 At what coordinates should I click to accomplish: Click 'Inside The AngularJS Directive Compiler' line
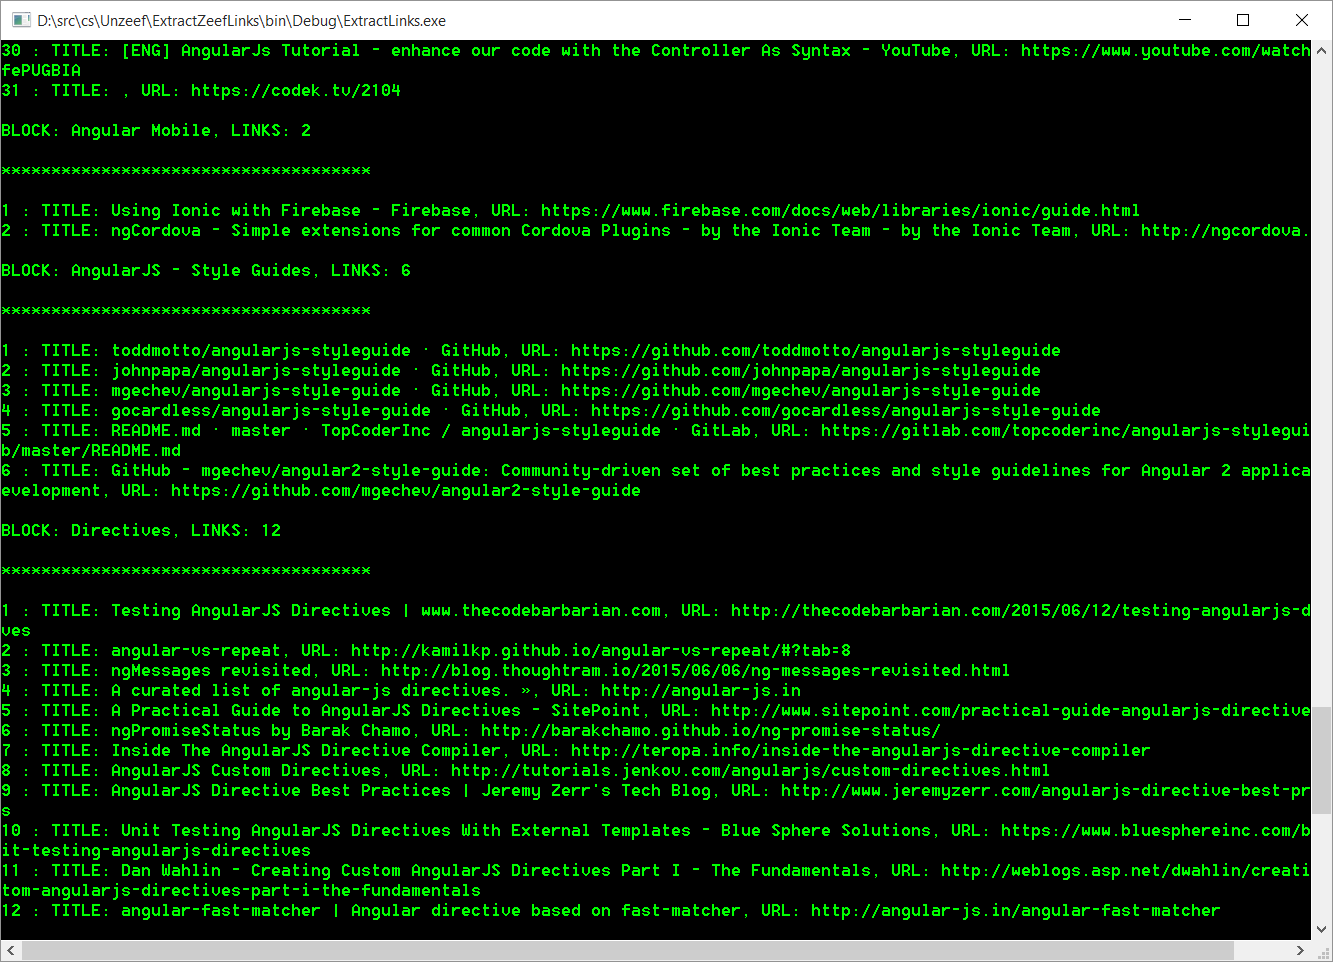(576, 750)
